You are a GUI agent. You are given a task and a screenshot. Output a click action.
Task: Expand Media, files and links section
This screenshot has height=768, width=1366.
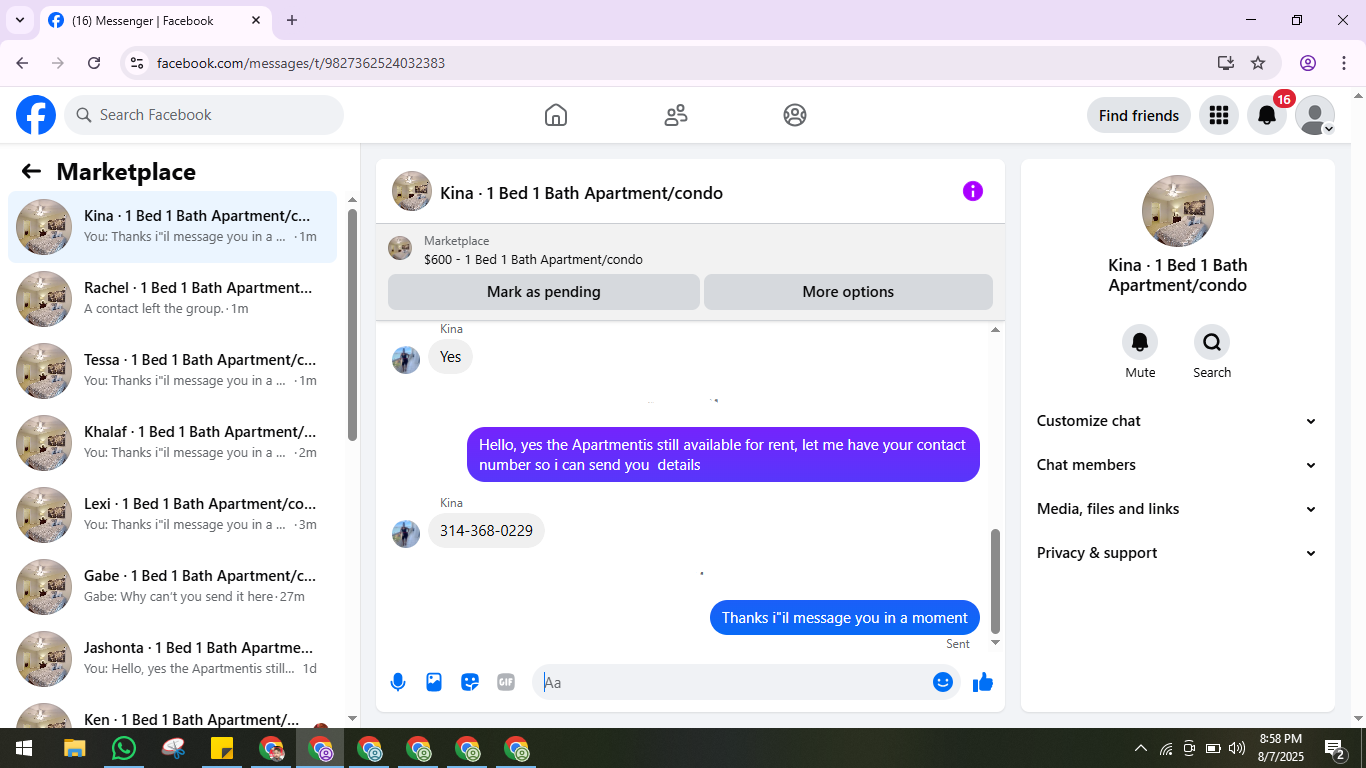pos(1177,509)
